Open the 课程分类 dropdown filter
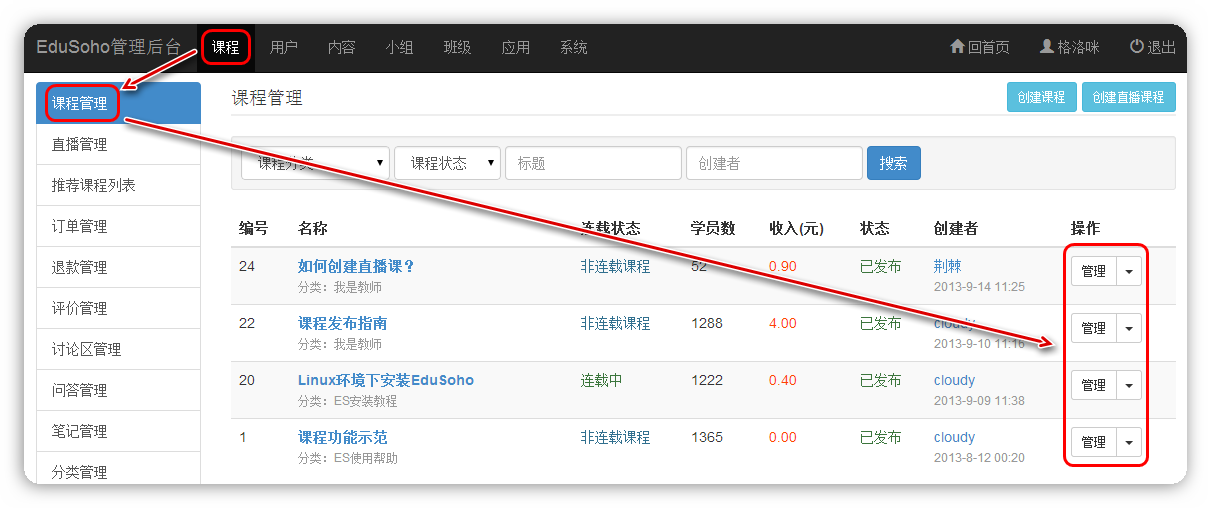Image resolution: width=1211 pixels, height=508 pixels. click(315, 163)
